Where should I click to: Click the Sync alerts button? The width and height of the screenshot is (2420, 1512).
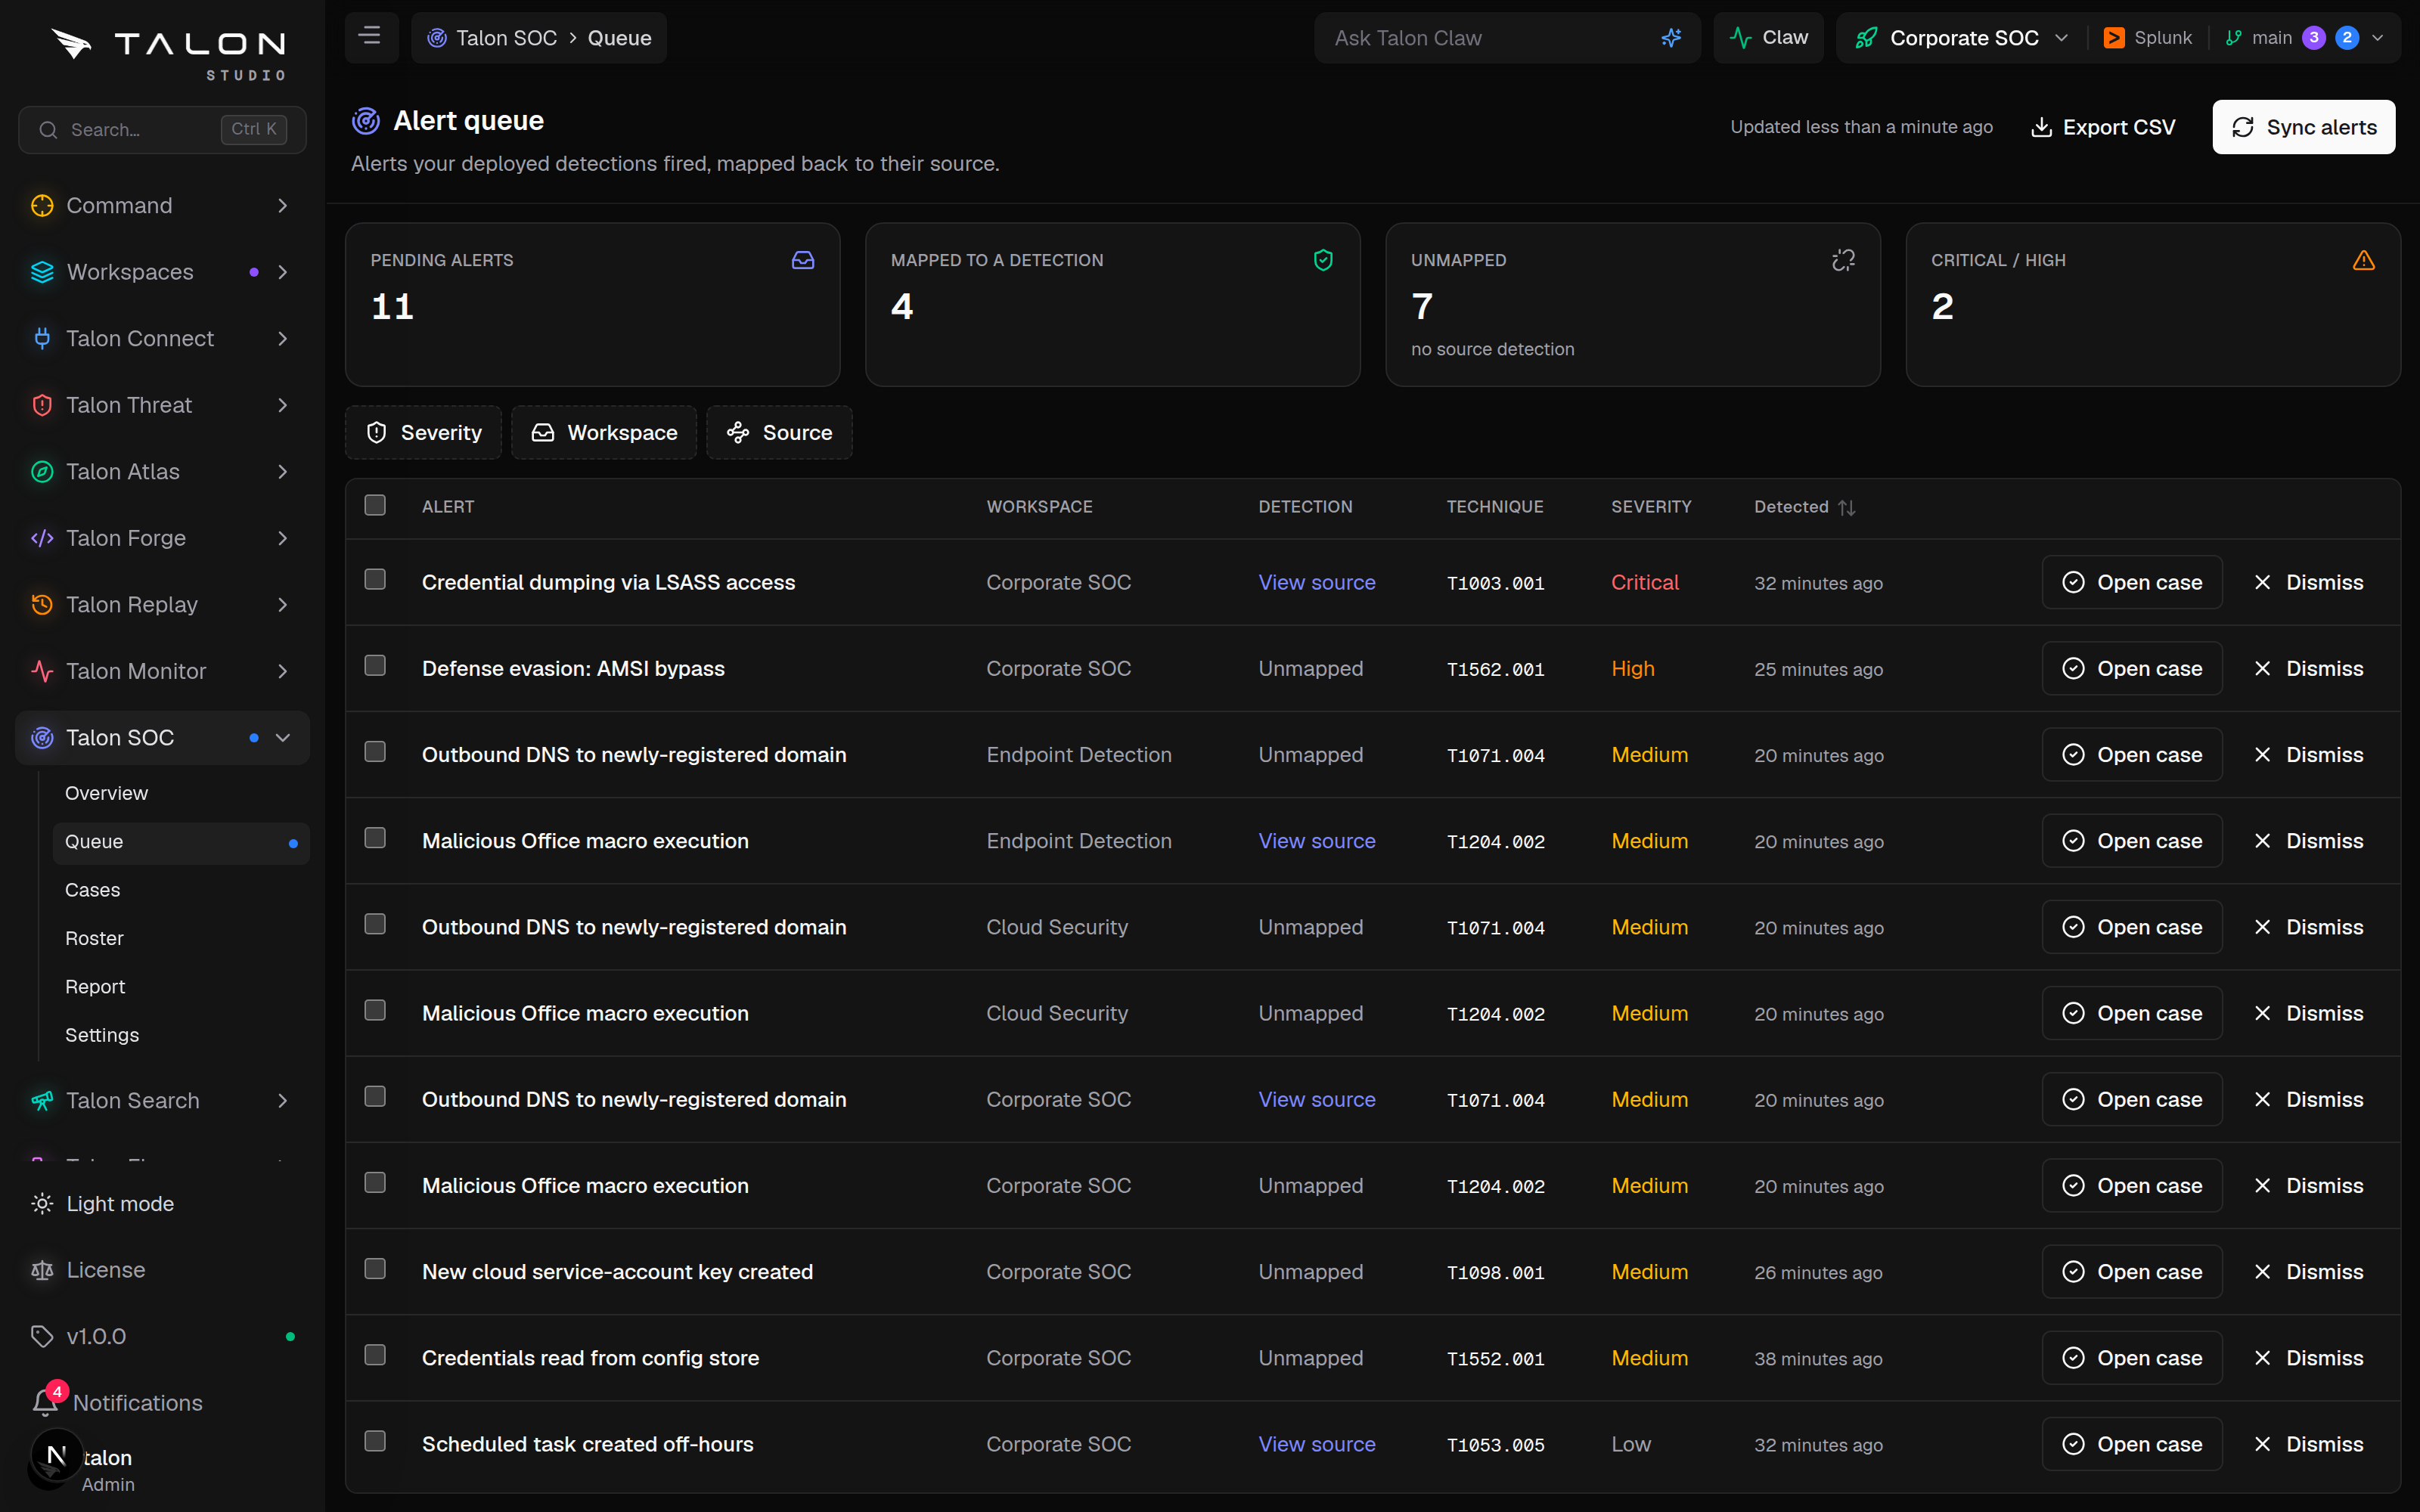click(2303, 127)
